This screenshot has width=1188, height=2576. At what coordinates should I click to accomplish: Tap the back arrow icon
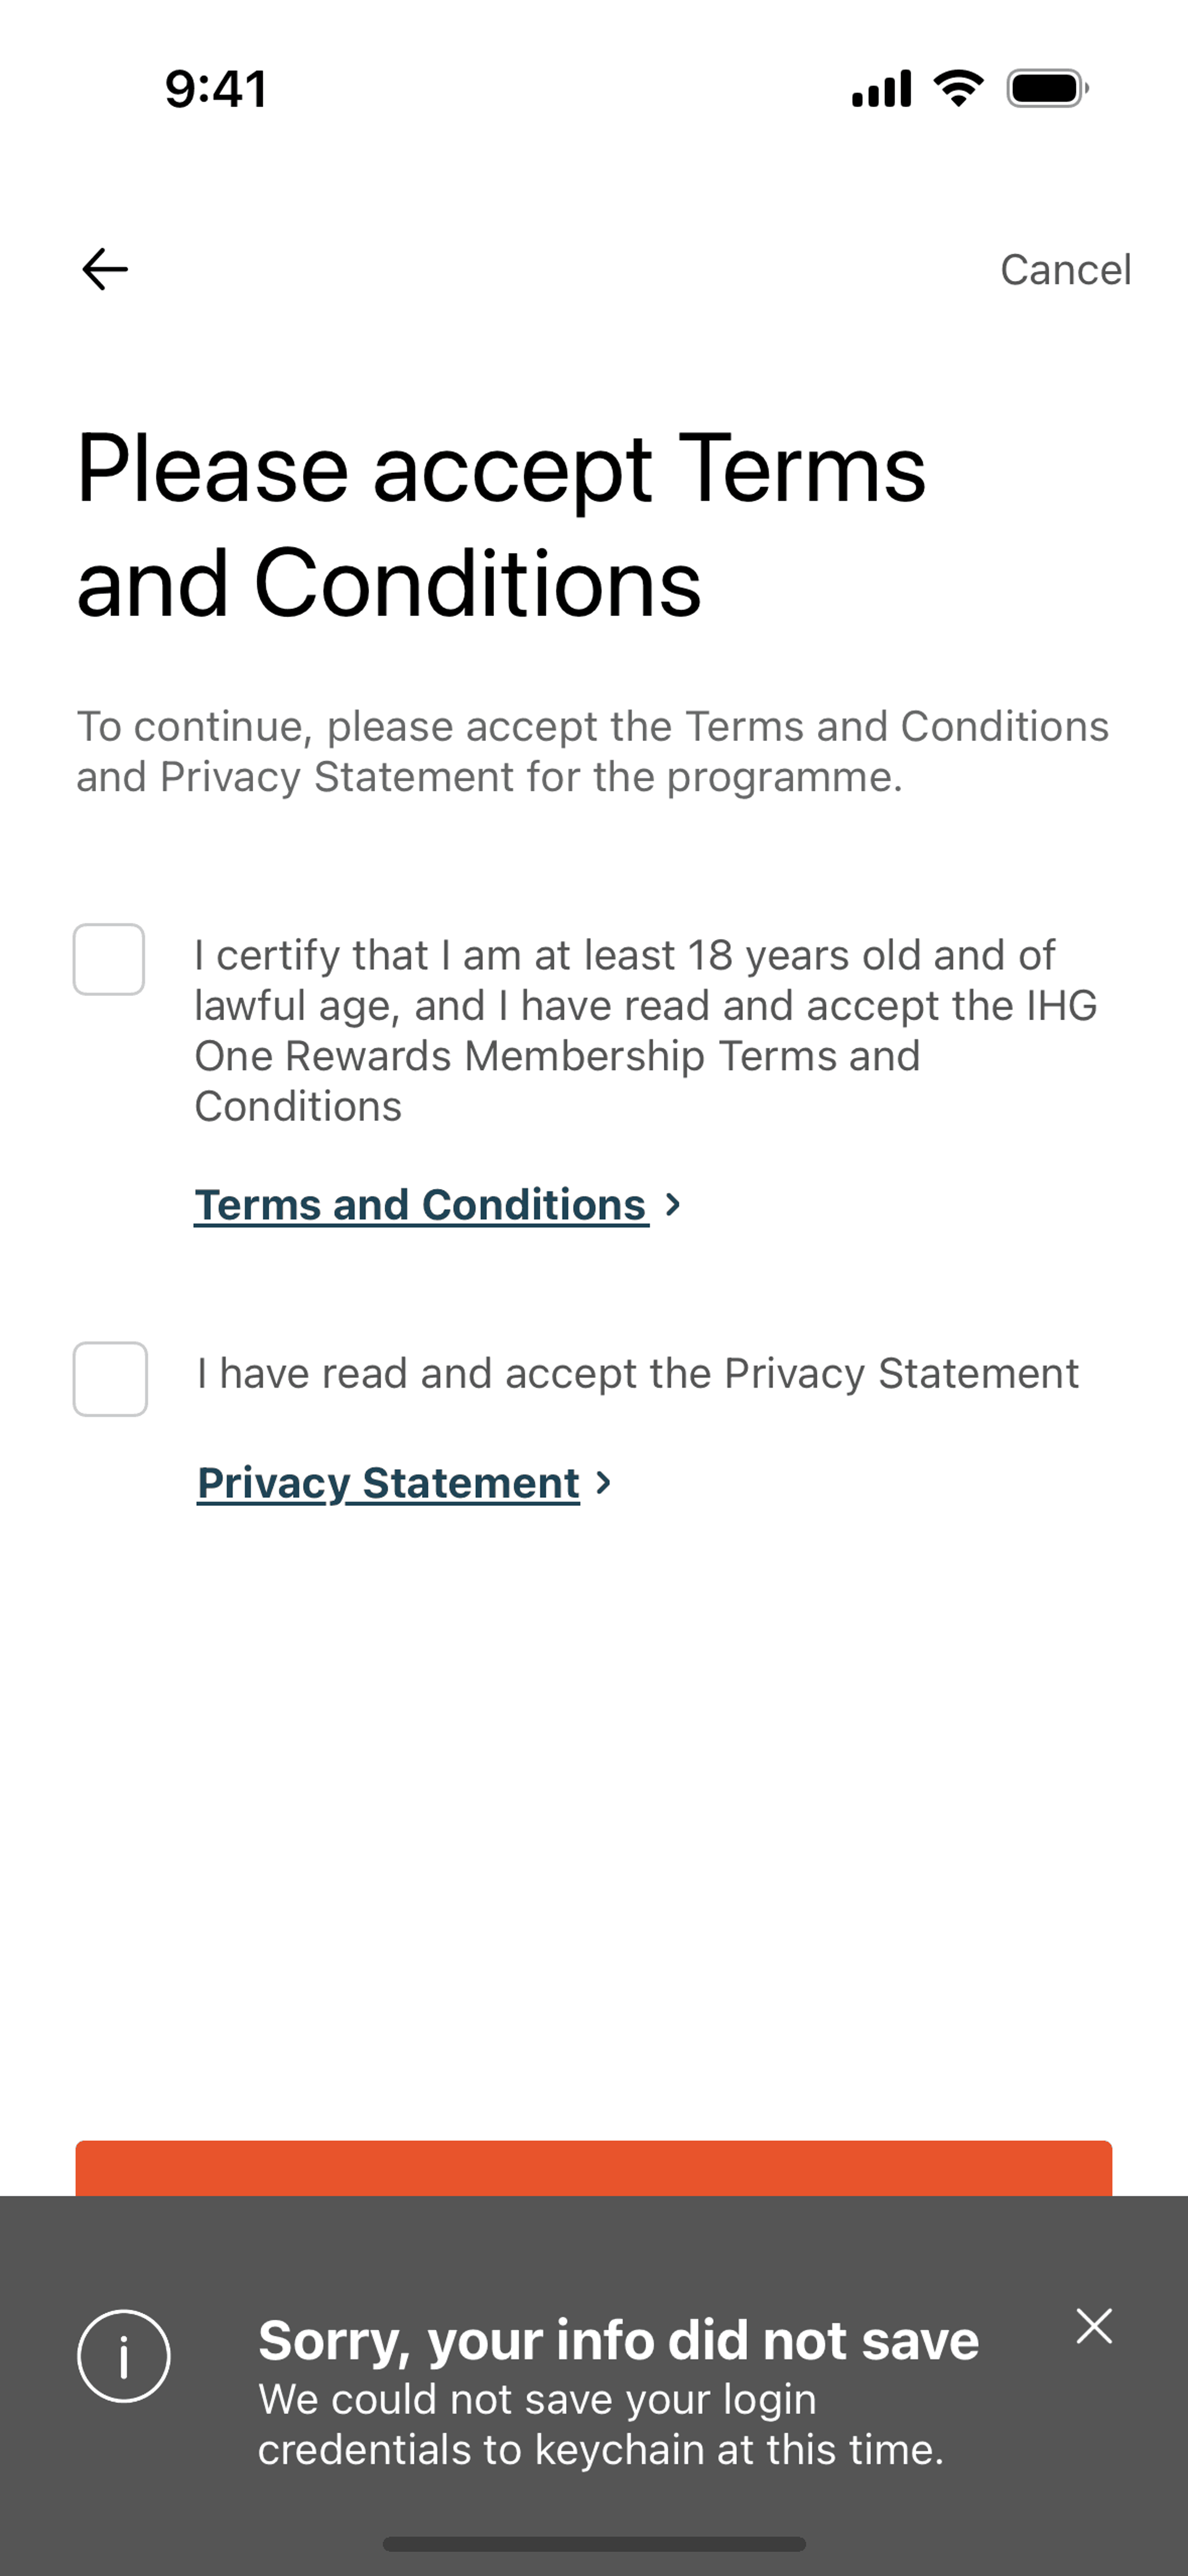pyautogui.click(x=104, y=269)
